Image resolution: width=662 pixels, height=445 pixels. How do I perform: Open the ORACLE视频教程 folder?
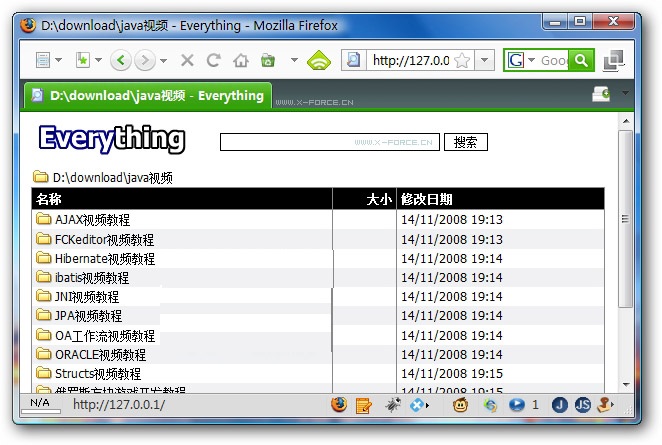pyautogui.click(x=100, y=355)
